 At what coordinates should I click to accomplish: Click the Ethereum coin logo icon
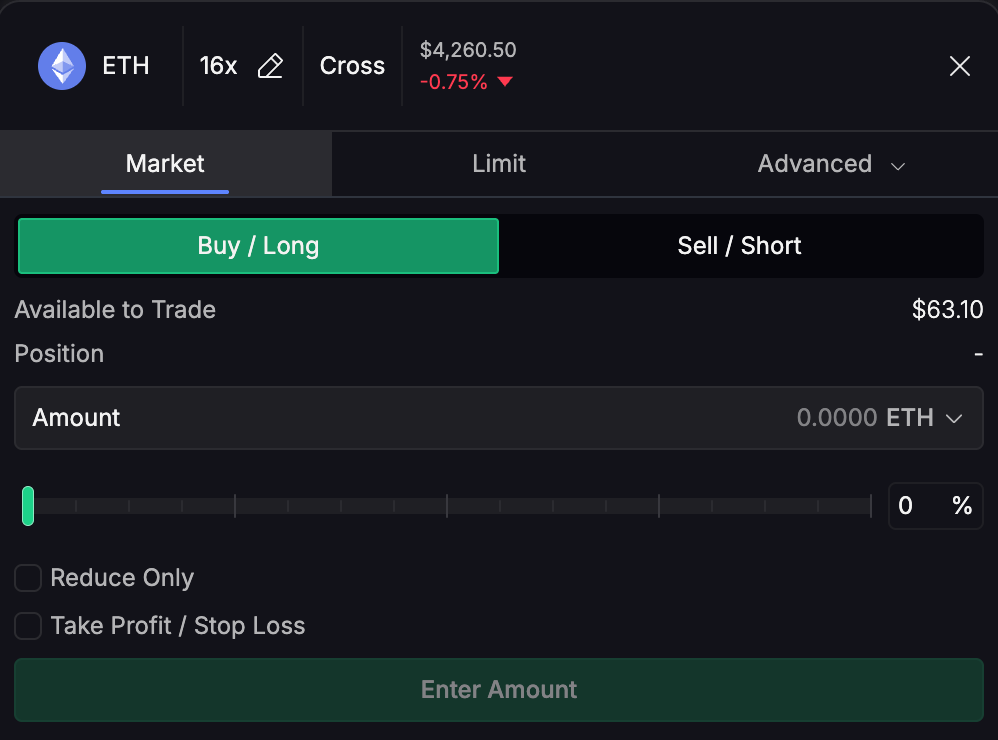pyautogui.click(x=62, y=66)
